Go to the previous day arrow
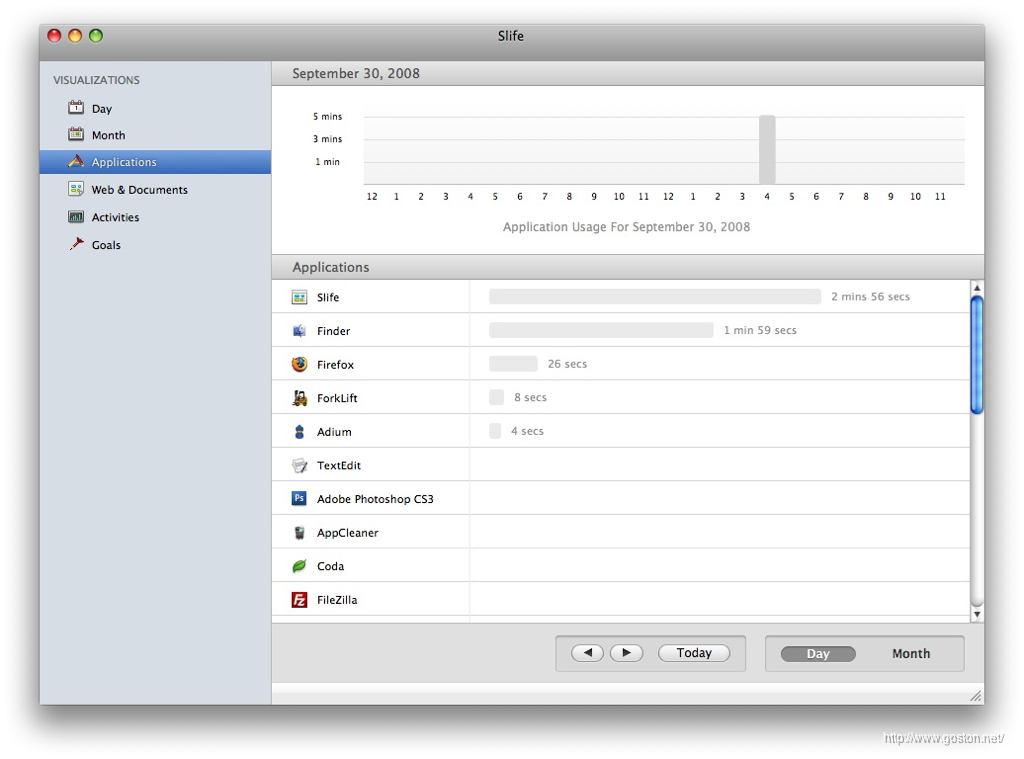1024x759 pixels. [587, 653]
